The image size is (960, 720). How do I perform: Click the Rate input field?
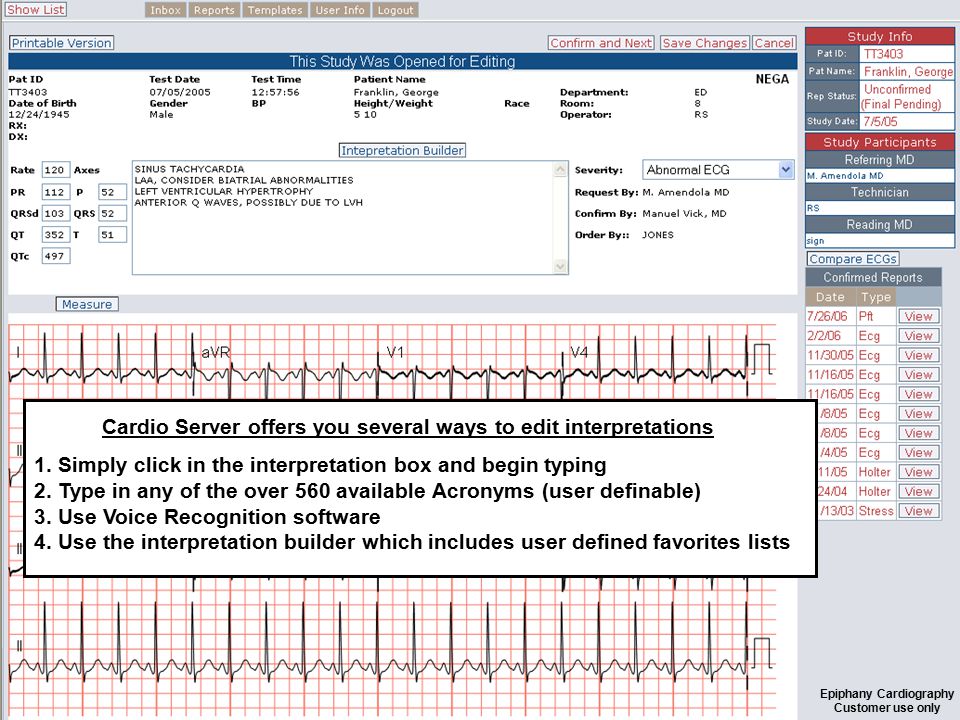point(56,170)
